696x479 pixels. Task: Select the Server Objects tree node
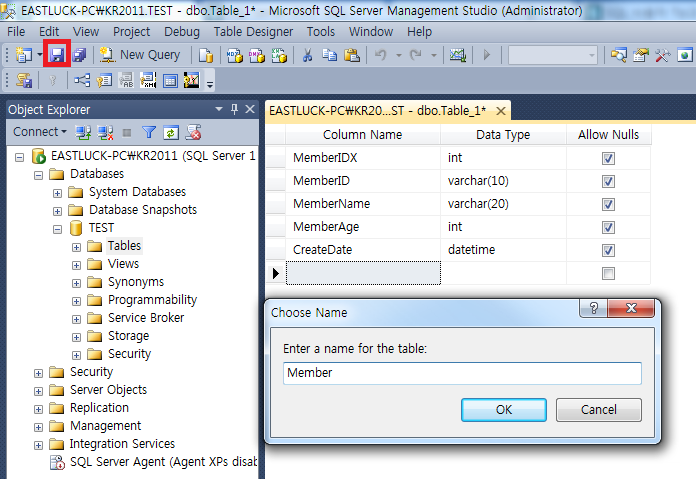click(108, 390)
